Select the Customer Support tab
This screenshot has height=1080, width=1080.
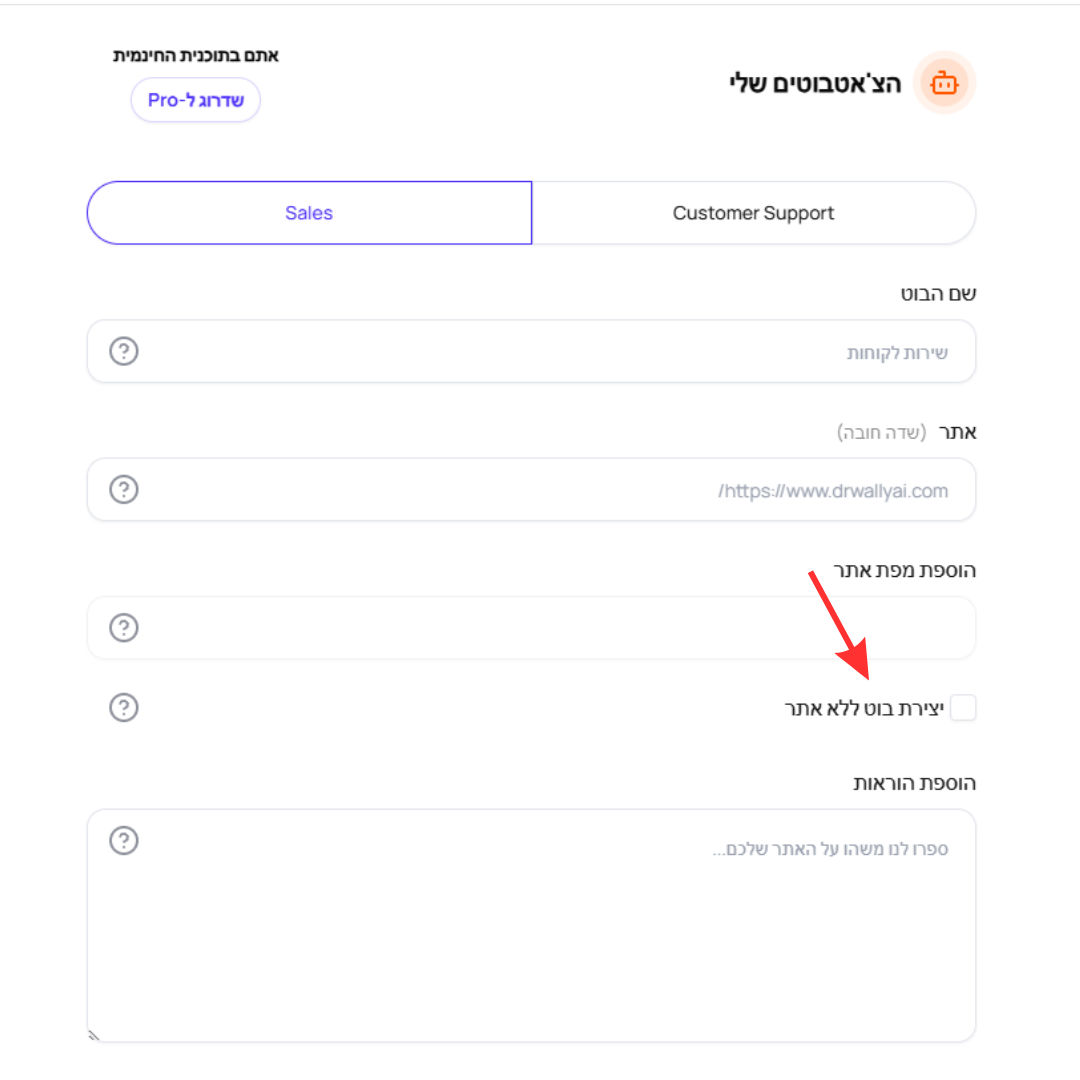tap(754, 213)
